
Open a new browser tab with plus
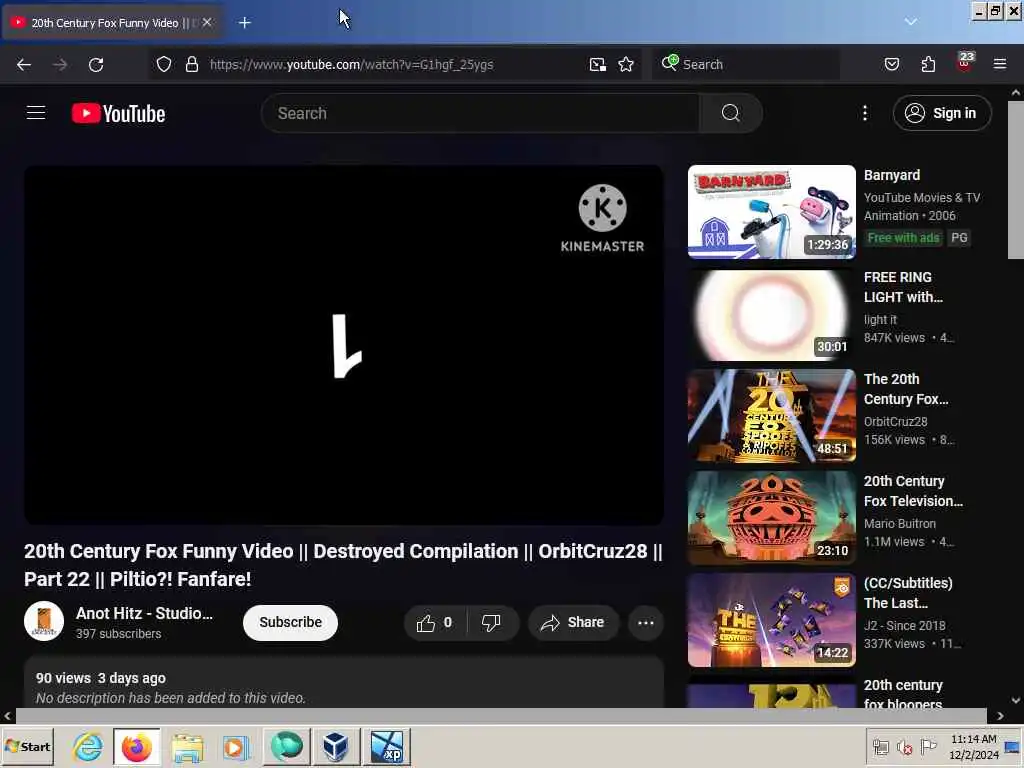click(245, 23)
